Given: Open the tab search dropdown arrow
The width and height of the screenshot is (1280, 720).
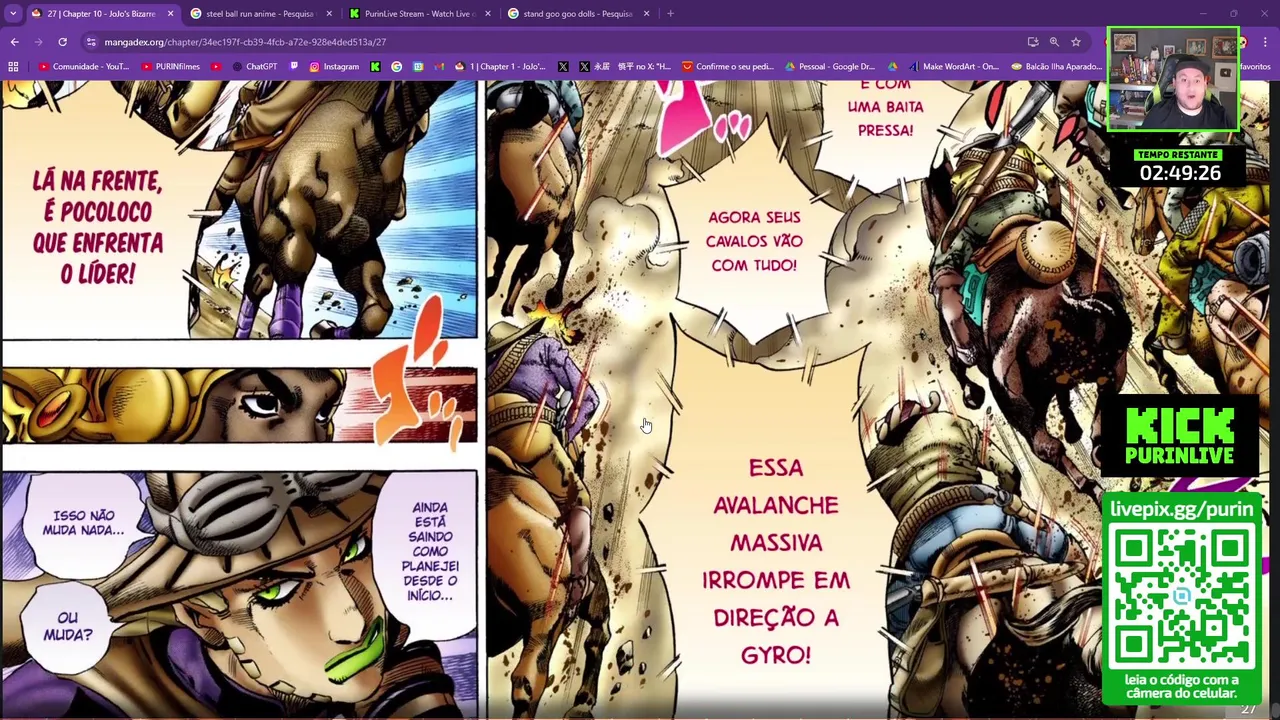Looking at the screenshot, I should click(x=13, y=14).
